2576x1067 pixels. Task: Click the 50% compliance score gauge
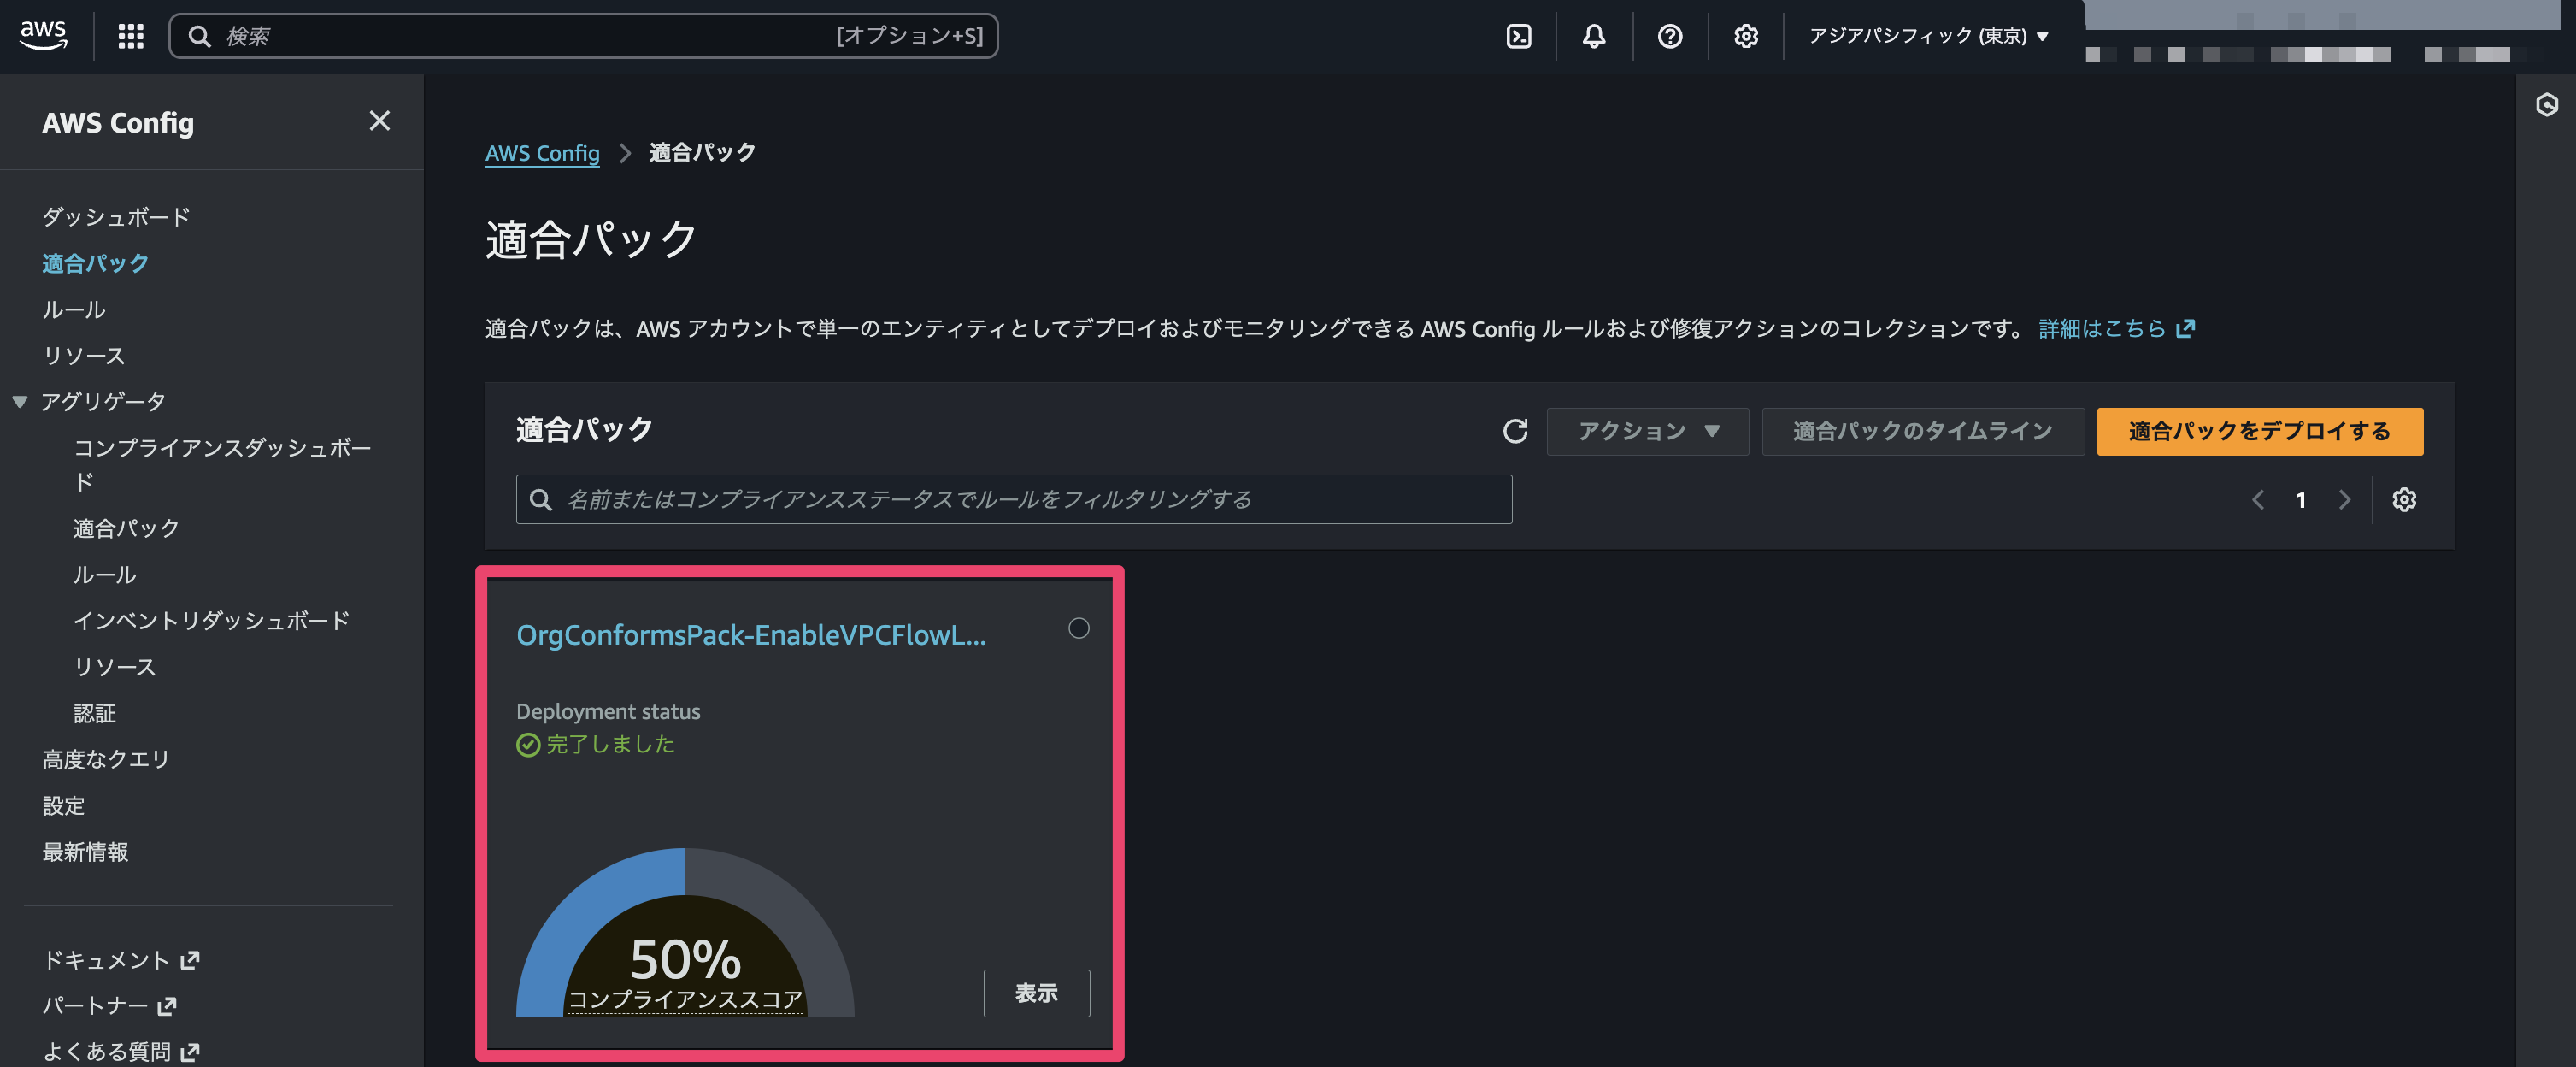tap(686, 958)
